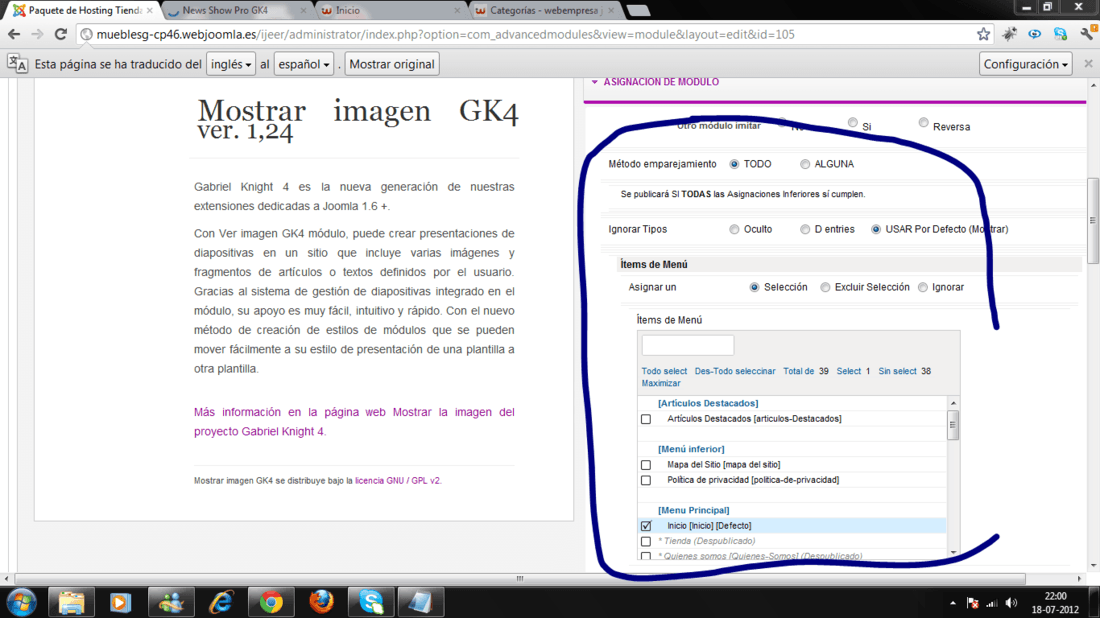Open the Configuración dropdown in translation bar

(1026, 64)
